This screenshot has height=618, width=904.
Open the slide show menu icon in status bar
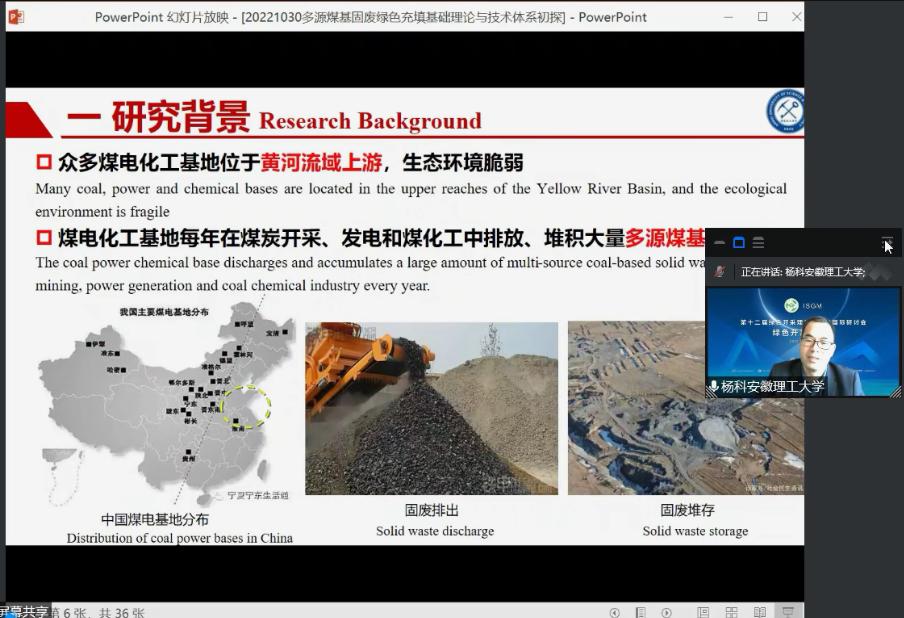pyautogui.click(x=640, y=612)
